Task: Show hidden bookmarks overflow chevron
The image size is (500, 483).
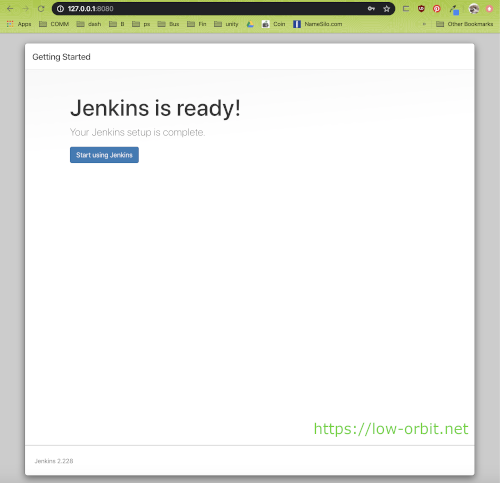Action: point(424,24)
